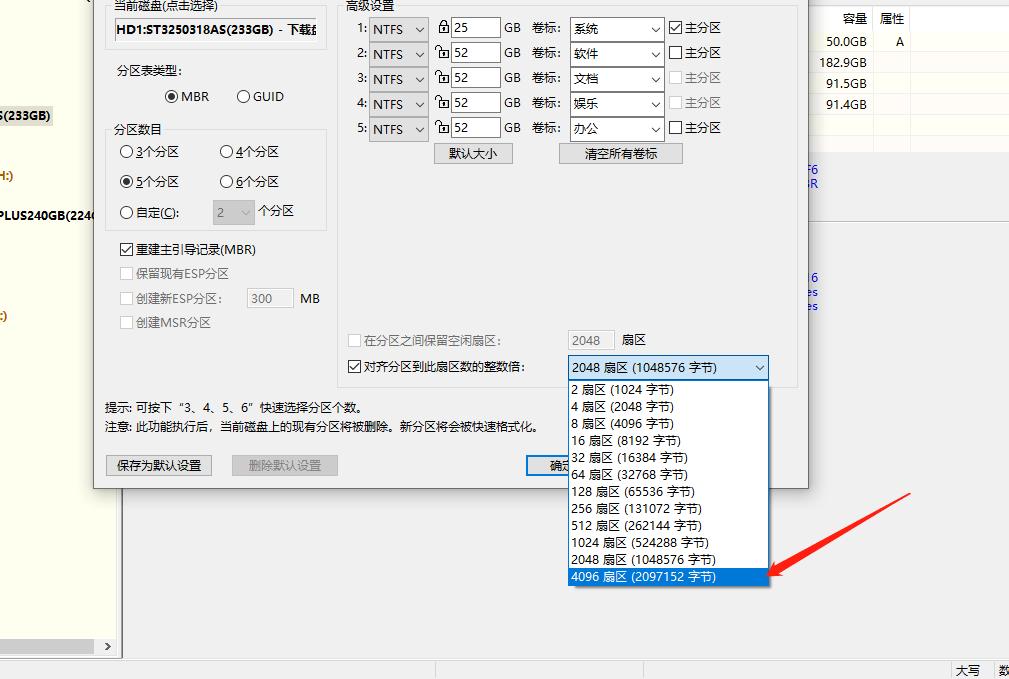Check 主分区 for partition 2
Viewport: 1009px width, 679px height.
pos(676,53)
